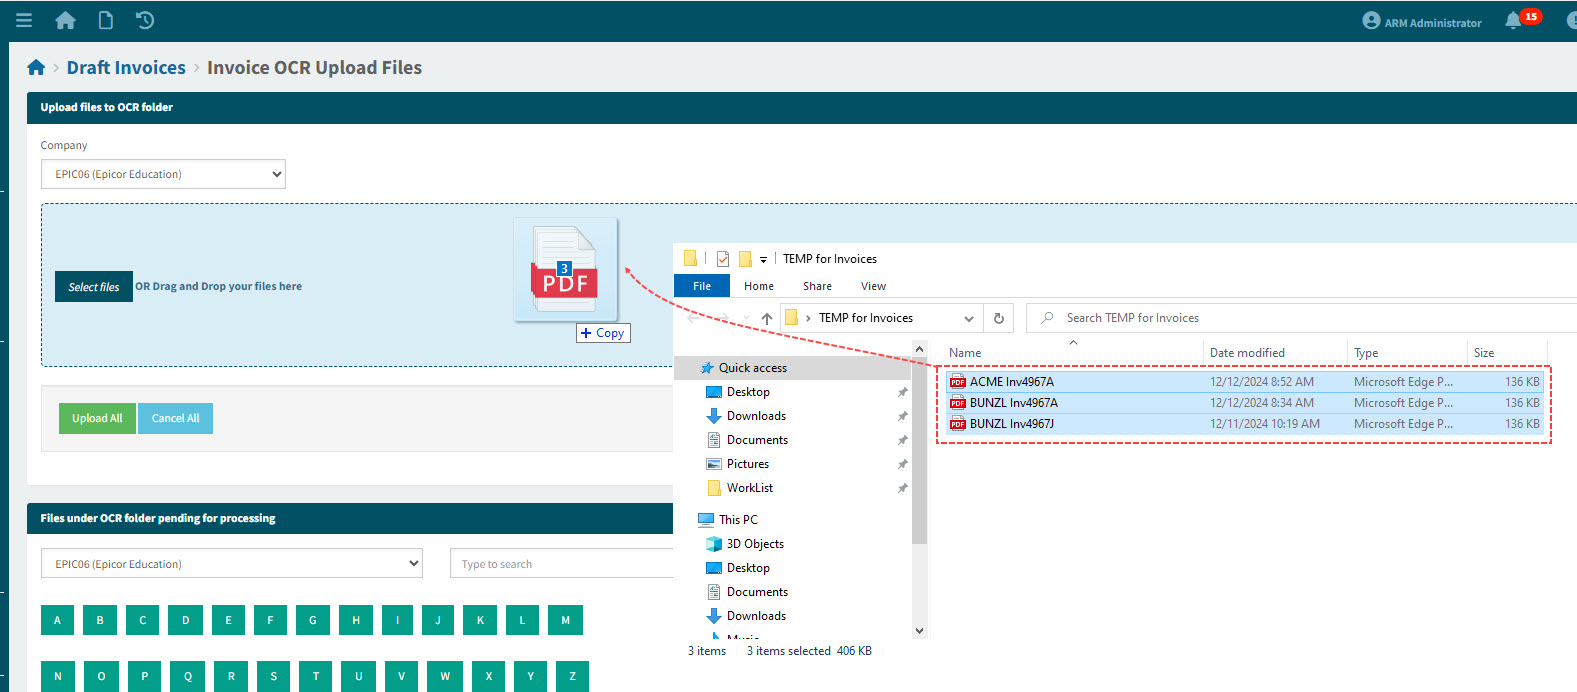Click the green Upload All button

coord(97,418)
